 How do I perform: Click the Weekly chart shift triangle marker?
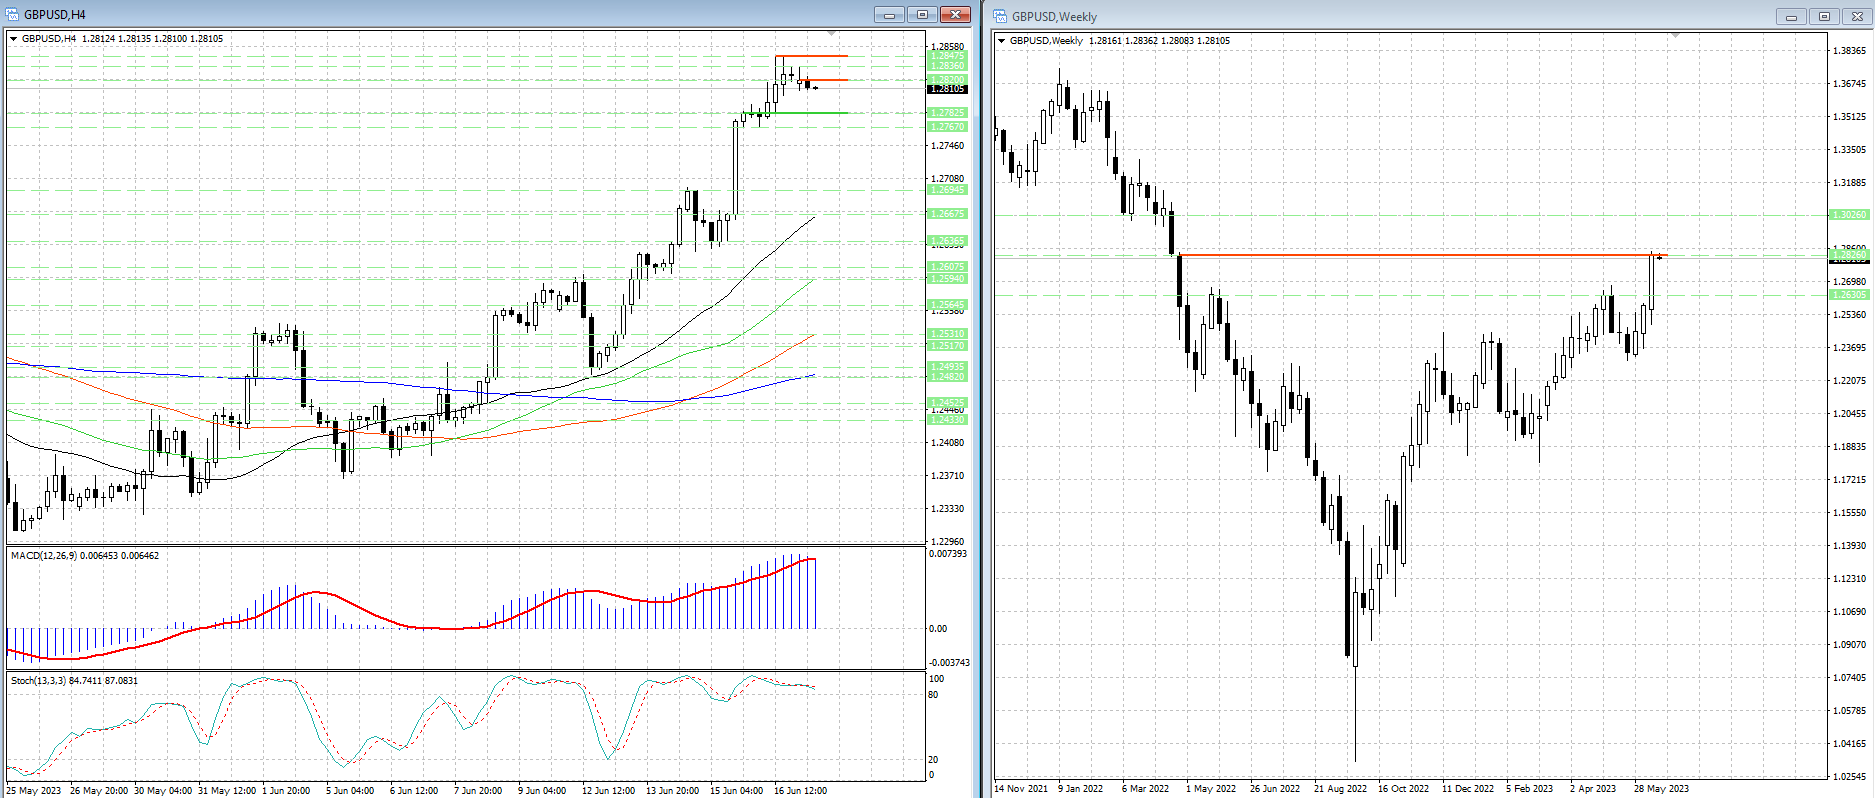click(x=1675, y=35)
